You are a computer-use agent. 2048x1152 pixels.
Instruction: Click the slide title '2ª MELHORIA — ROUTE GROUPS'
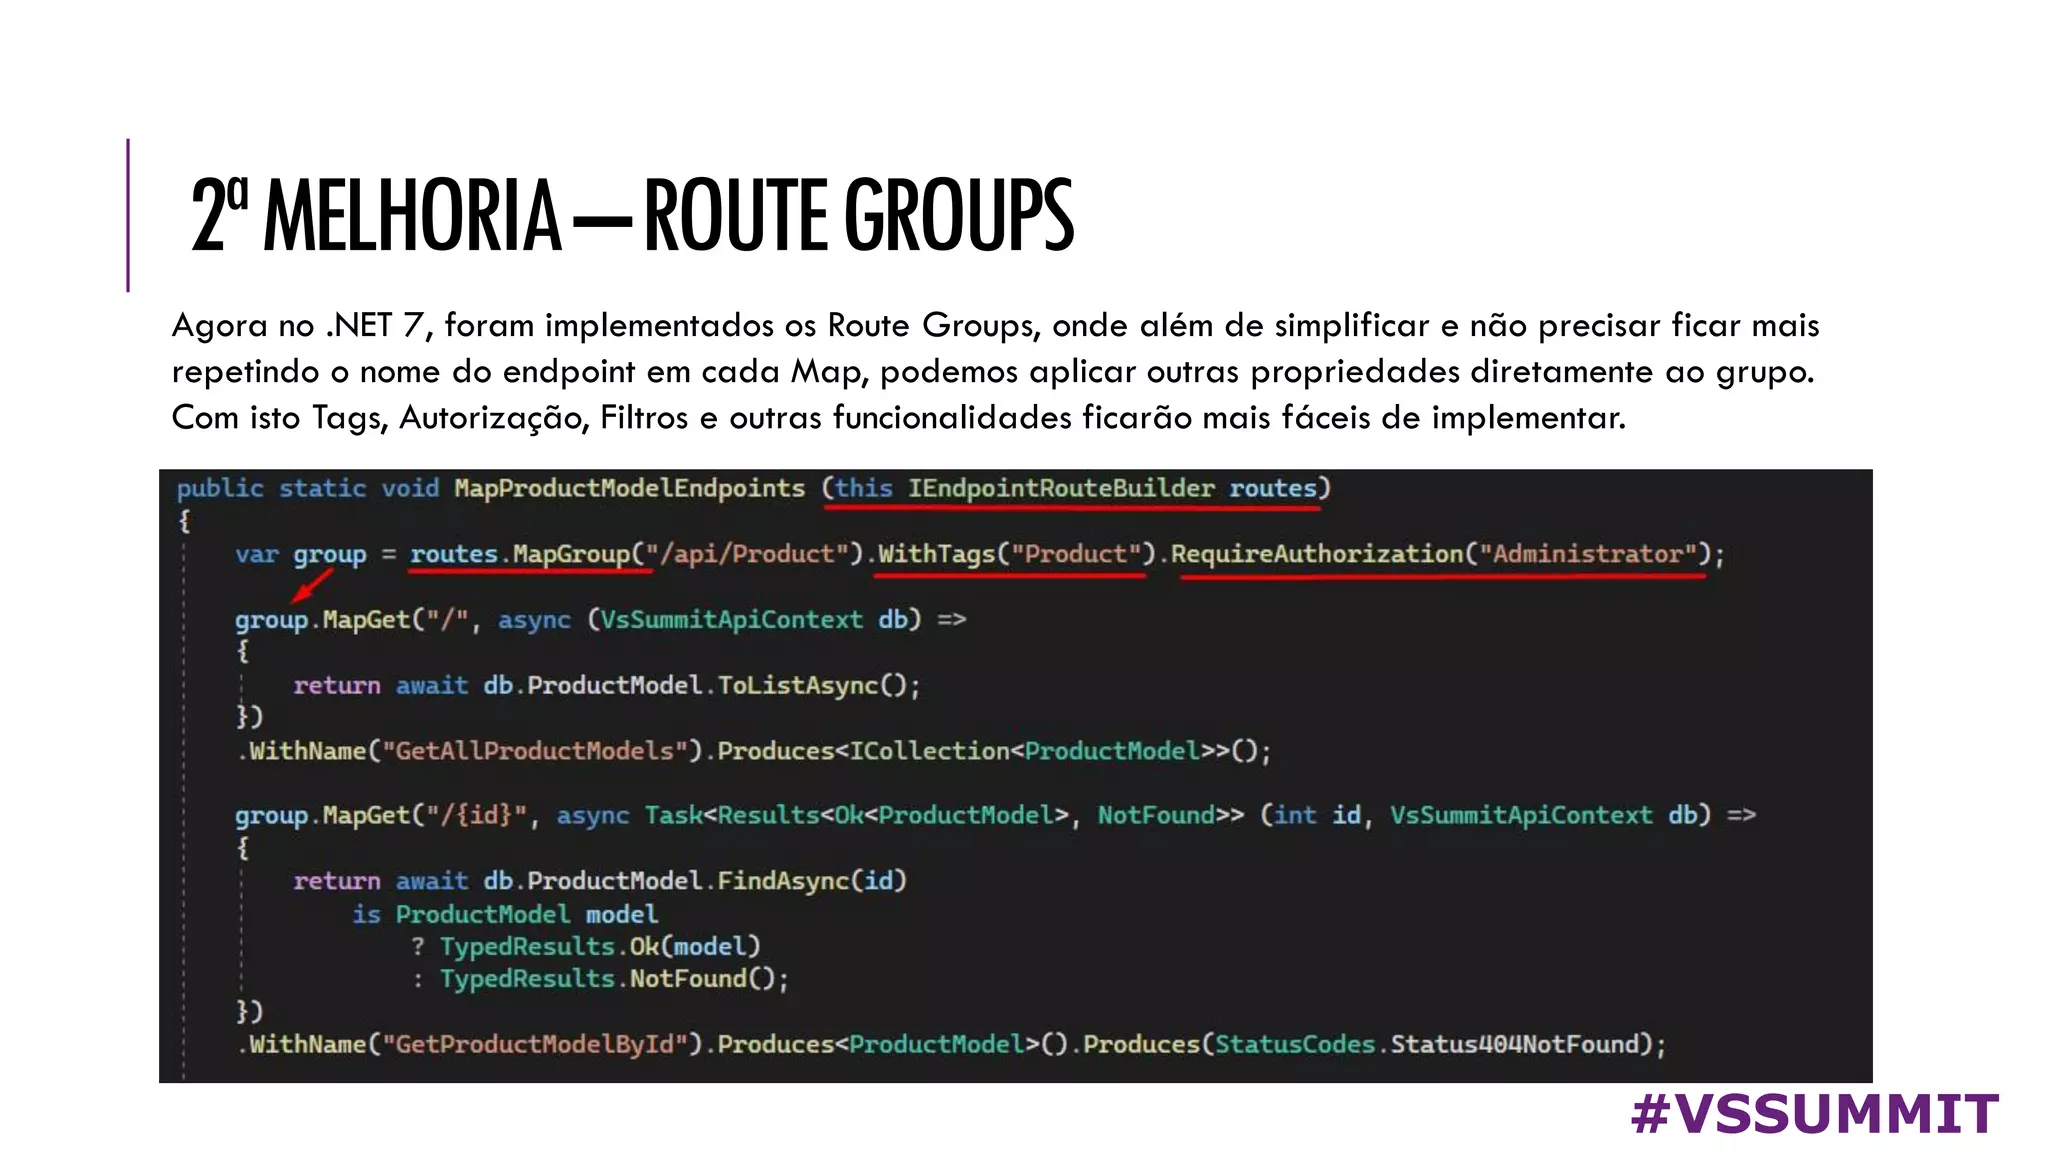click(x=632, y=215)
